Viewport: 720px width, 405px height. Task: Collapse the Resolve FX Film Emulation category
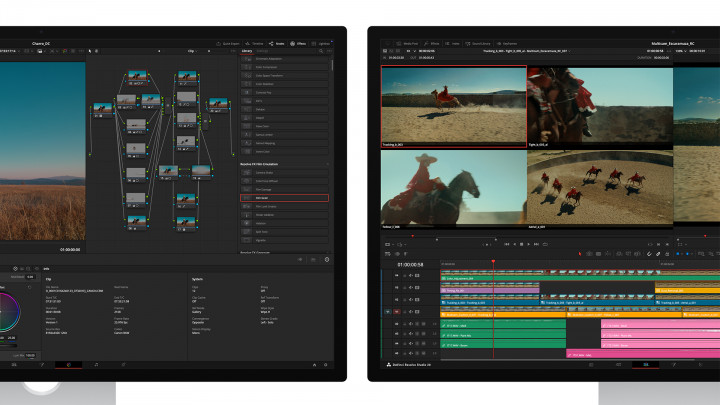[327, 164]
